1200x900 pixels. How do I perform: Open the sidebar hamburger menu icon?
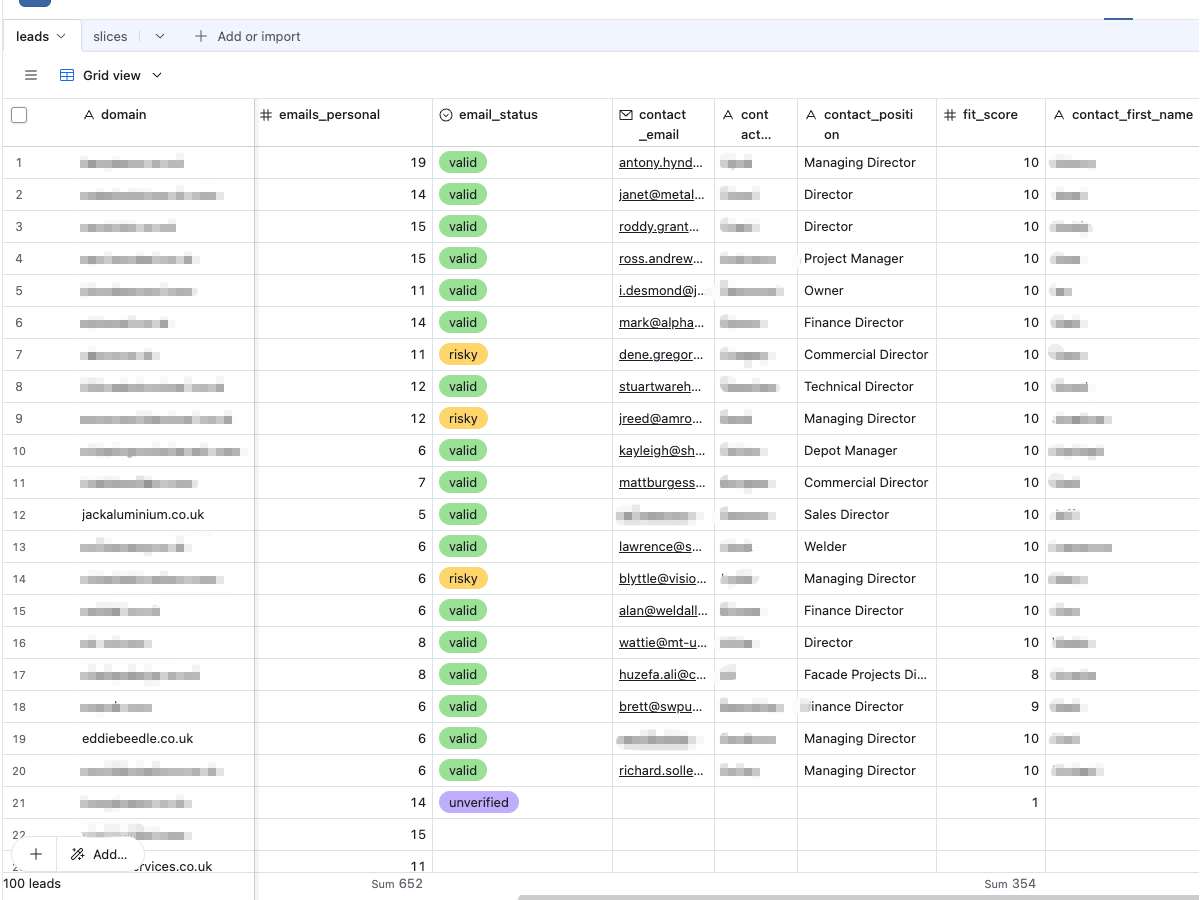31,75
